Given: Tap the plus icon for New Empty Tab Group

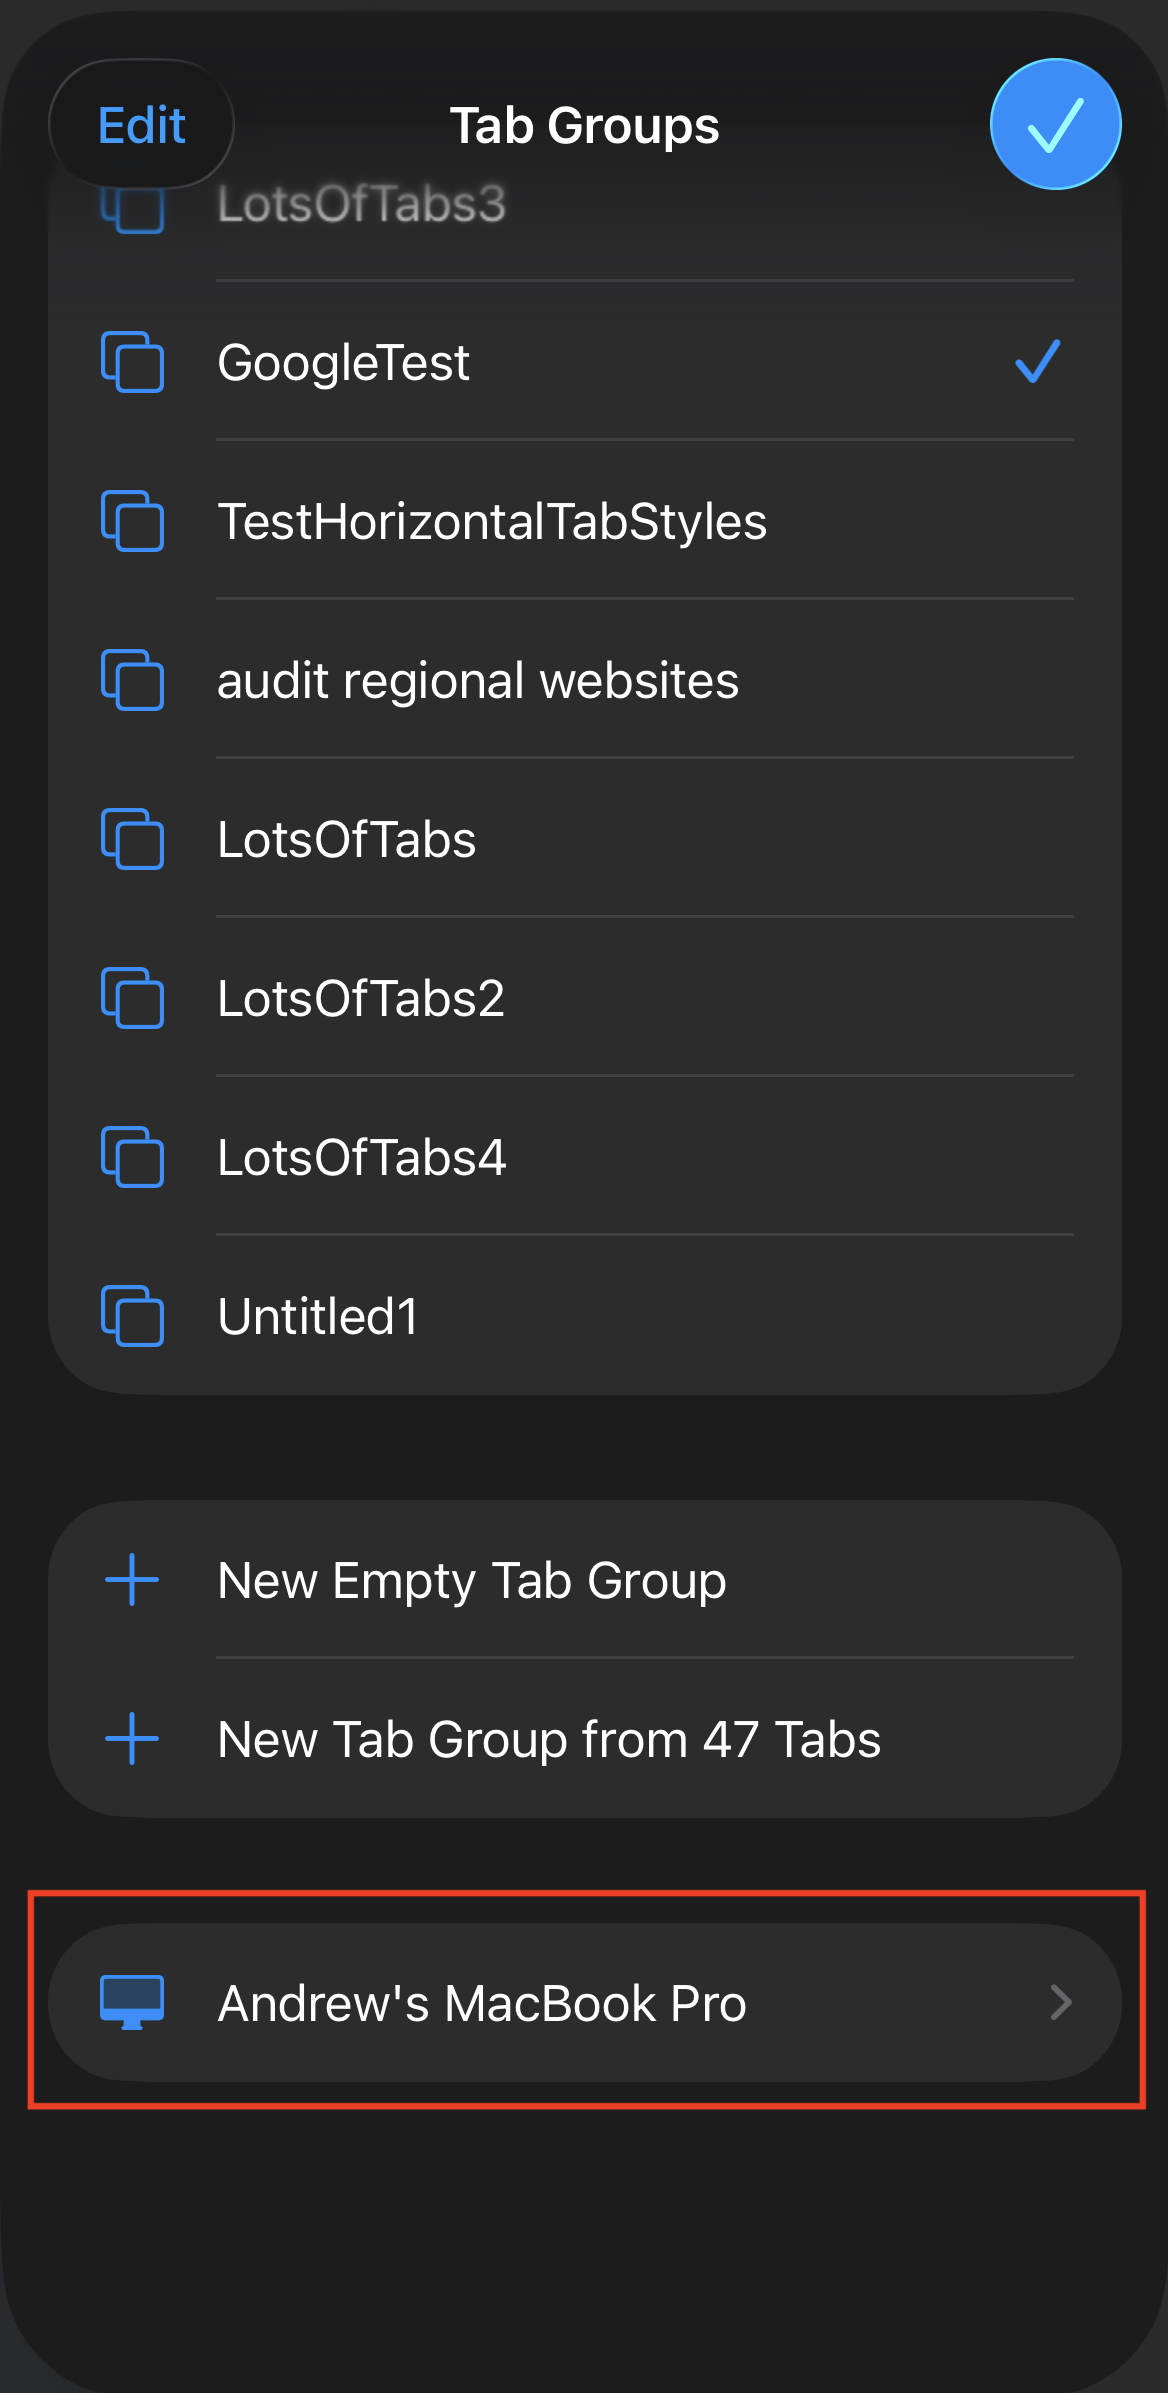Looking at the screenshot, I should coord(132,1580).
